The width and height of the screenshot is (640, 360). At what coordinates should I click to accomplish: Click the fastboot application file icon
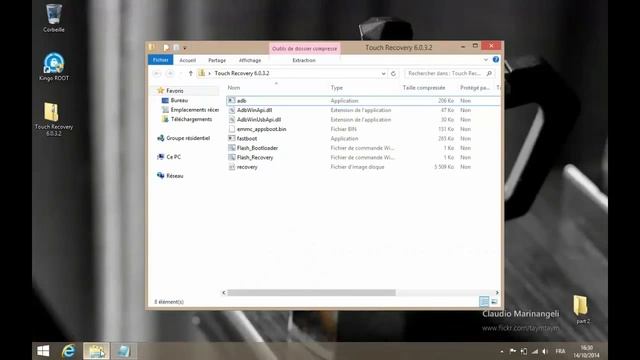(x=231, y=138)
